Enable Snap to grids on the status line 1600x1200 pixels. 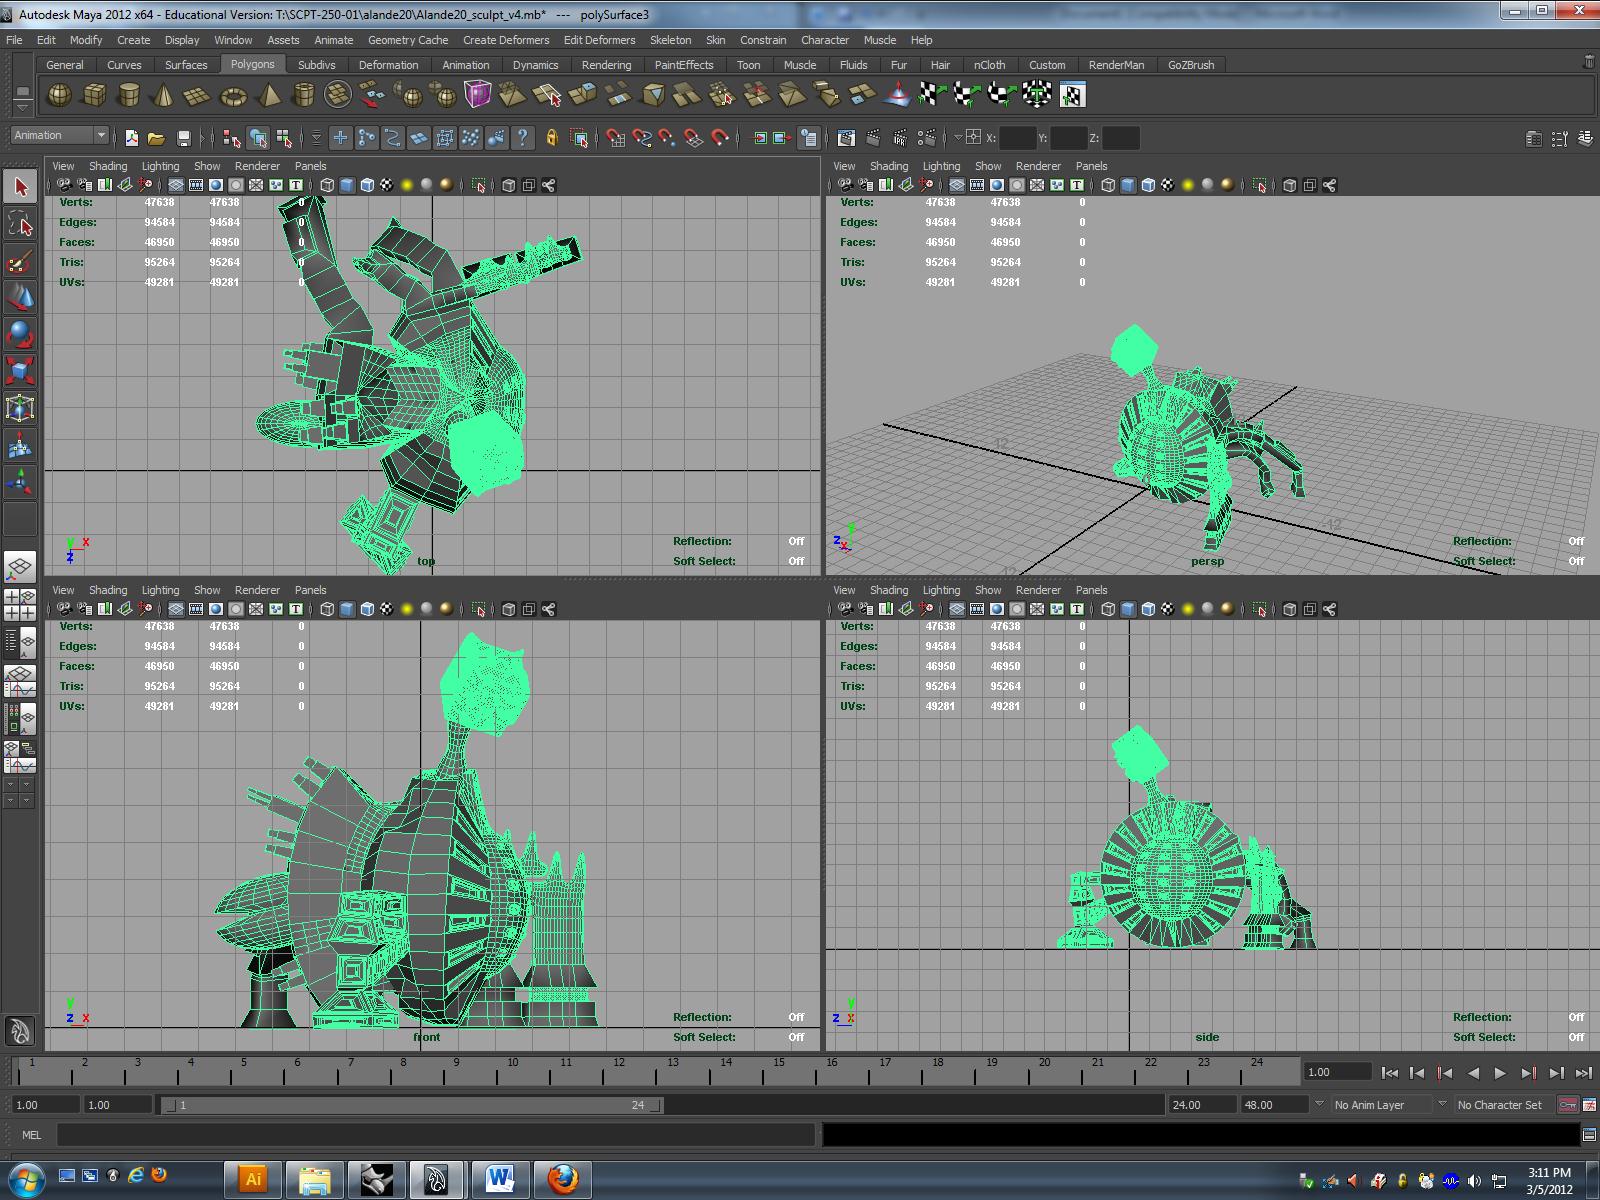click(x=617, y=138)
